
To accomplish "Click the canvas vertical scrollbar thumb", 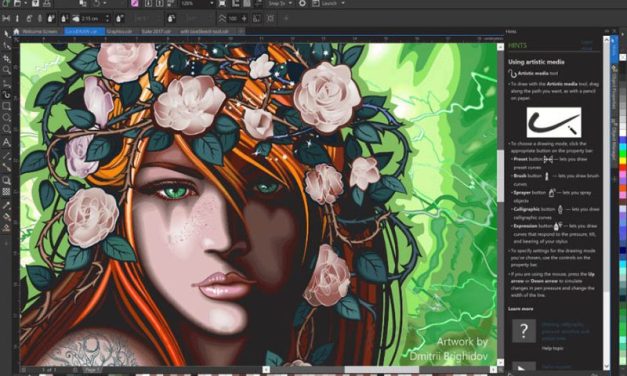I will (x=500, y=175).
